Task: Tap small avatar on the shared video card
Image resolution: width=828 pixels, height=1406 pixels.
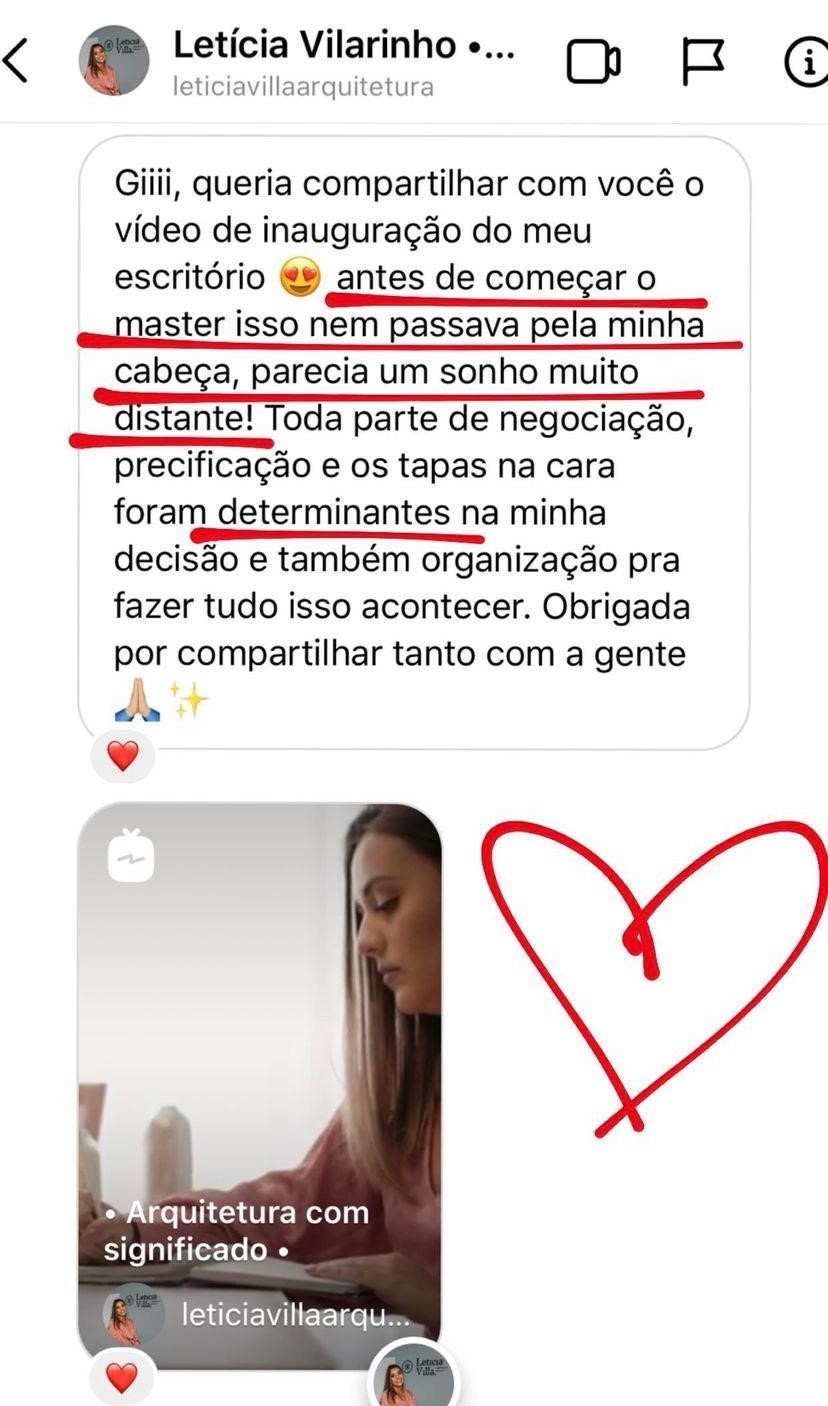Action: coord(135,1315)
